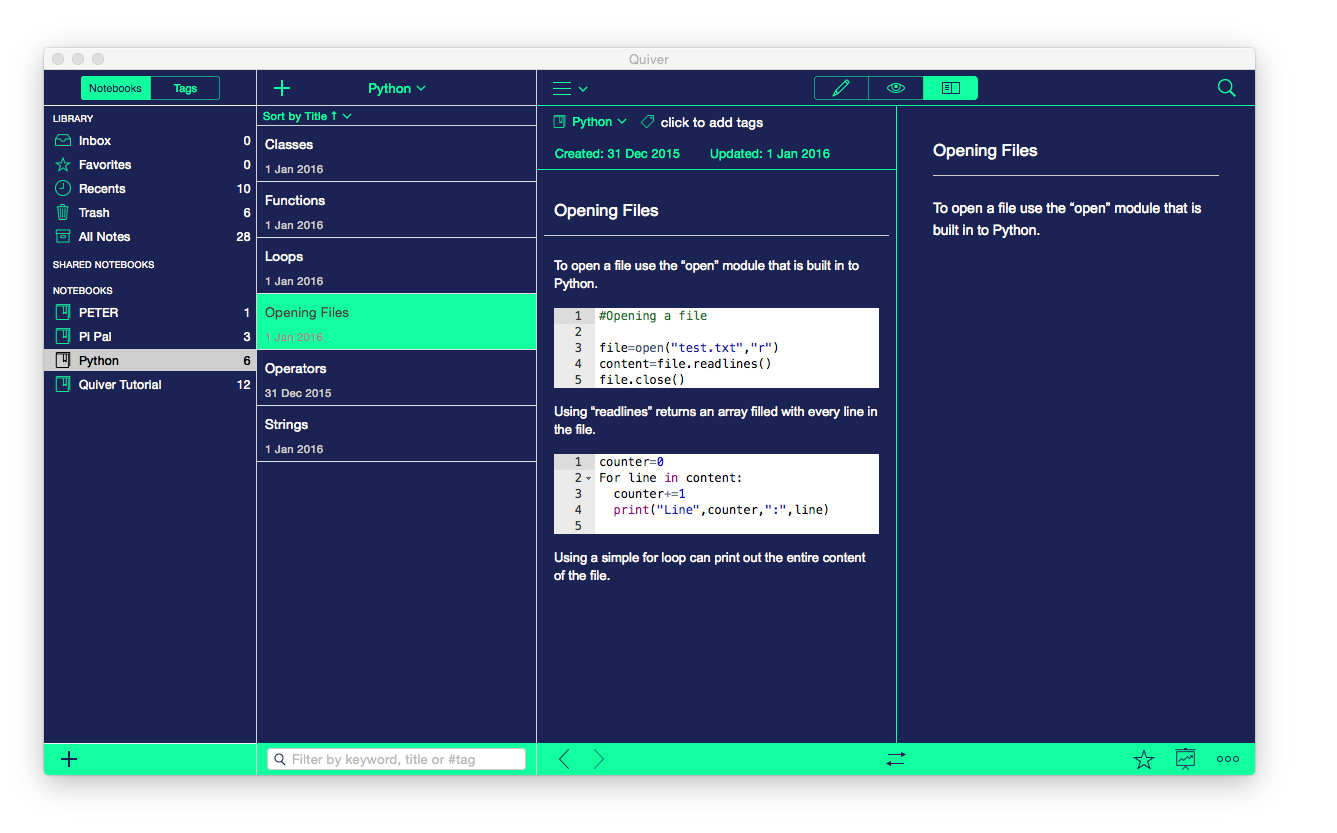Add a new note with plus icon
This screenshot has height=833, width=1337.
[x=282, y=88]
